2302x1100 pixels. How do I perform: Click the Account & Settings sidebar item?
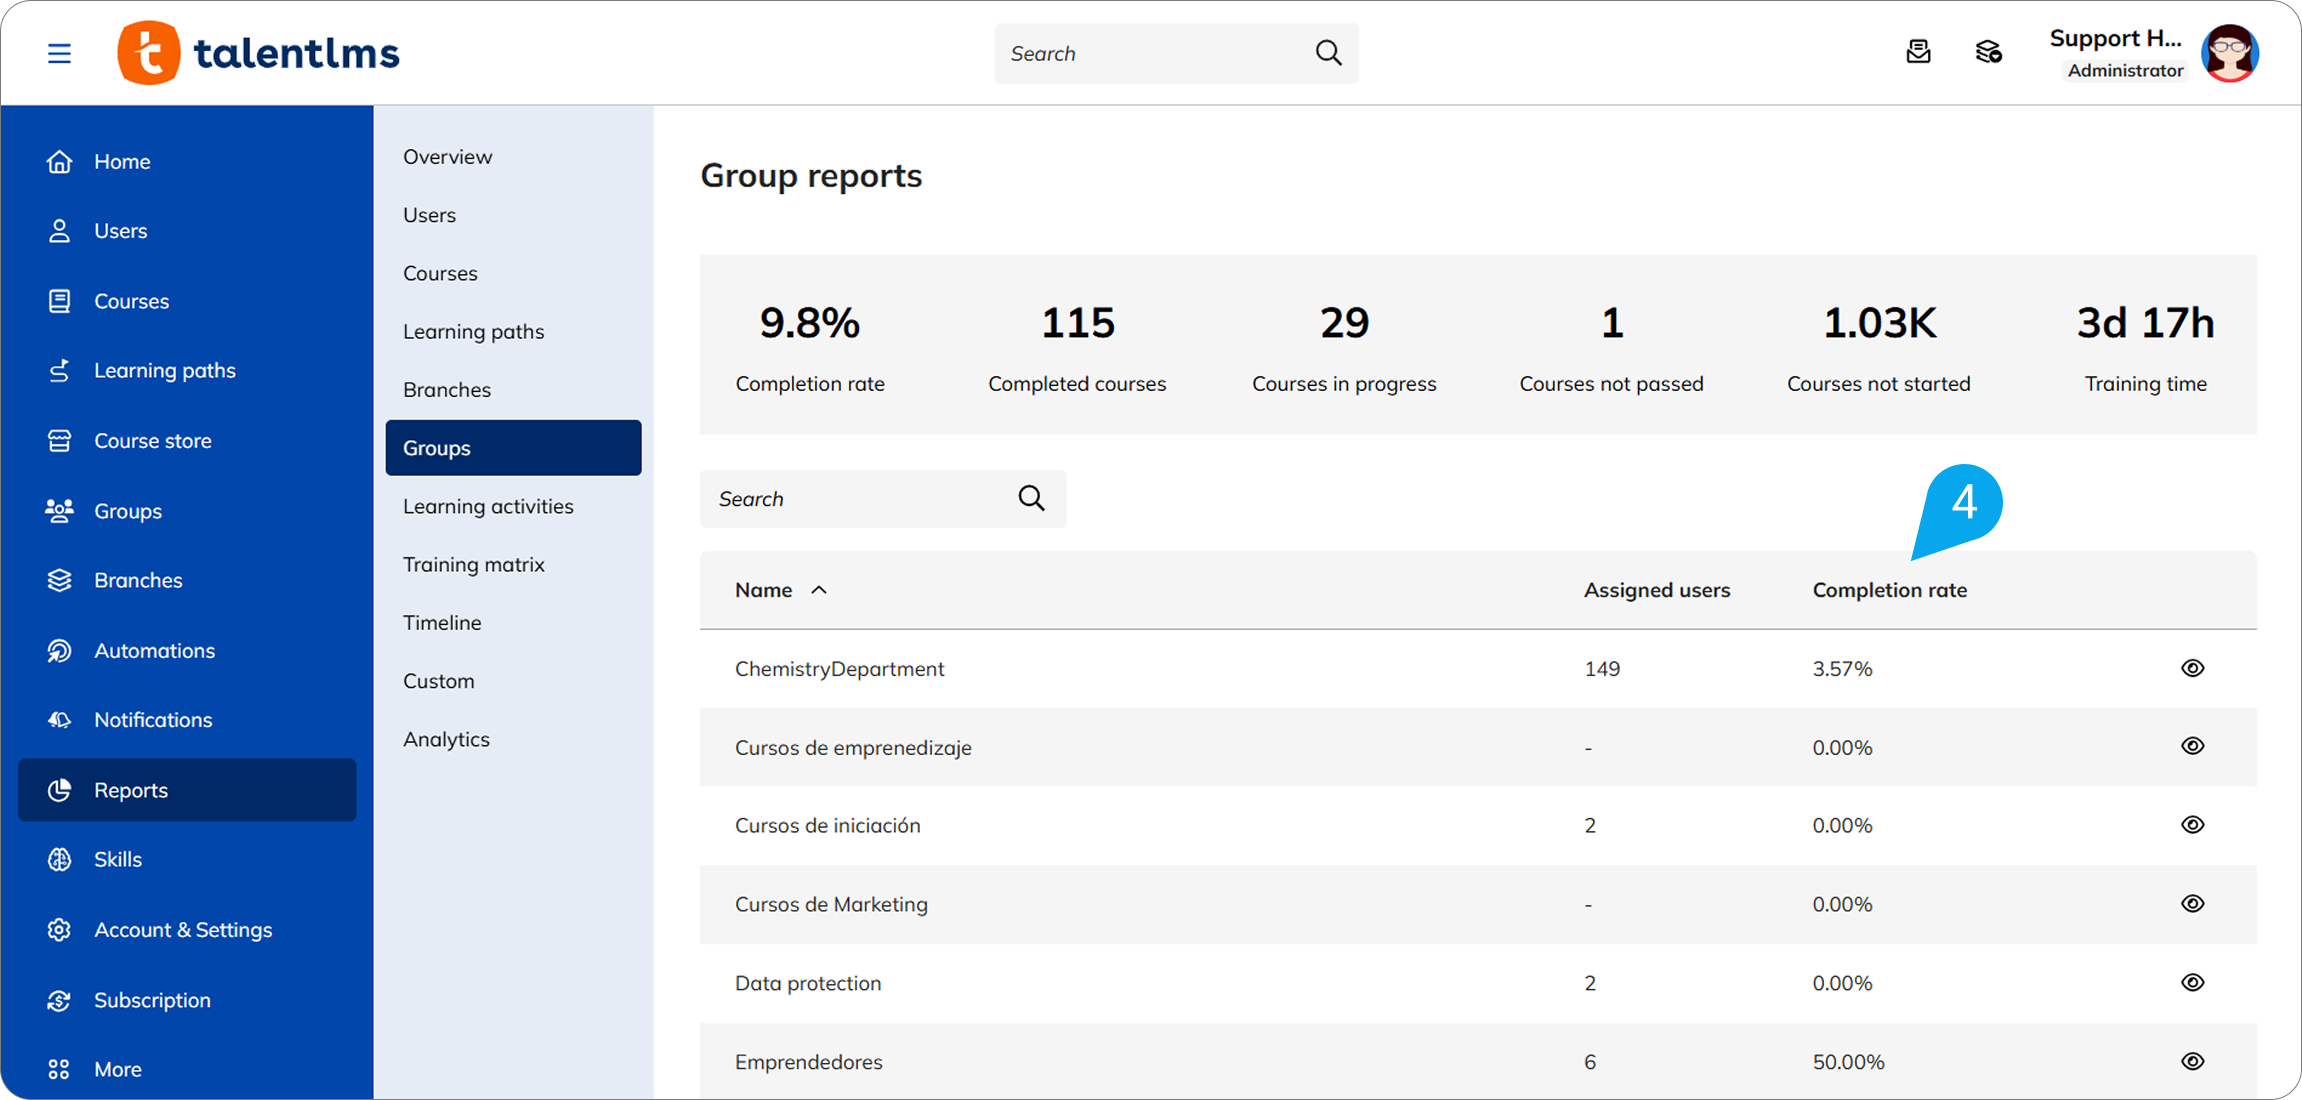click(182, 929)
